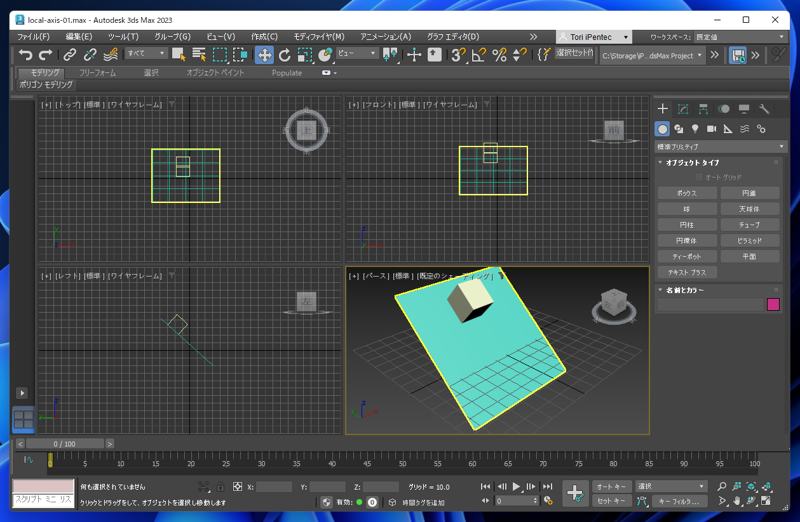
Task: Toggle the Percent Snap button
Action: (499, 55)
